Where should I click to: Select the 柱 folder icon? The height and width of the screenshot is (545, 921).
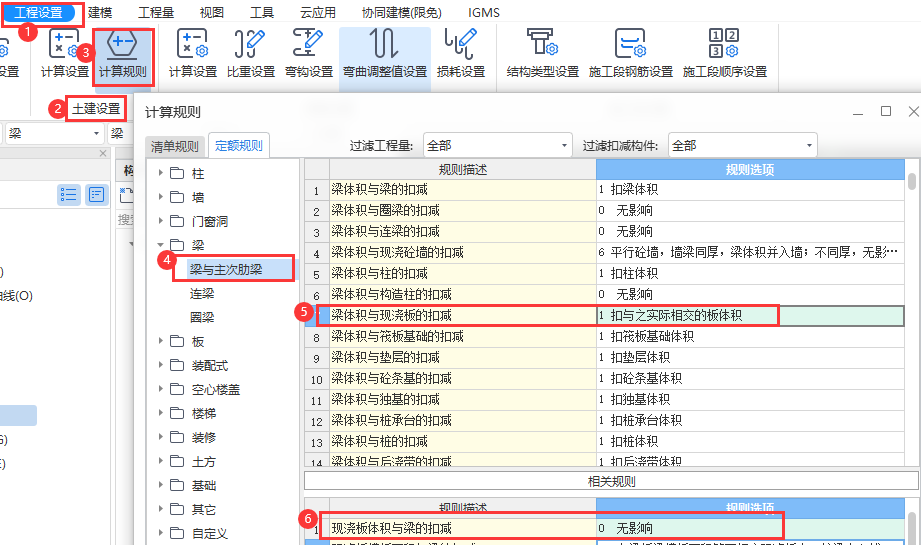click(x=177, y=173)
